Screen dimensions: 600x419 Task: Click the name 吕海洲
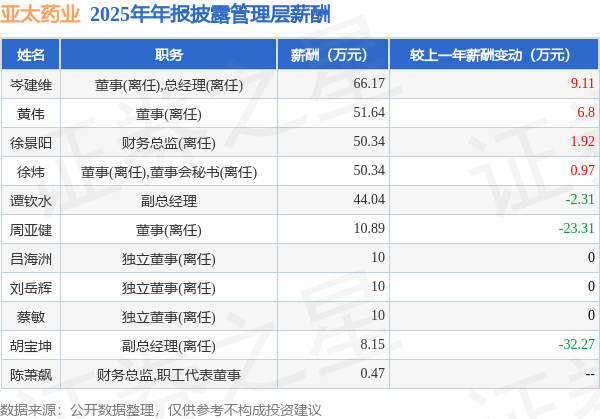tap(31, 259)
